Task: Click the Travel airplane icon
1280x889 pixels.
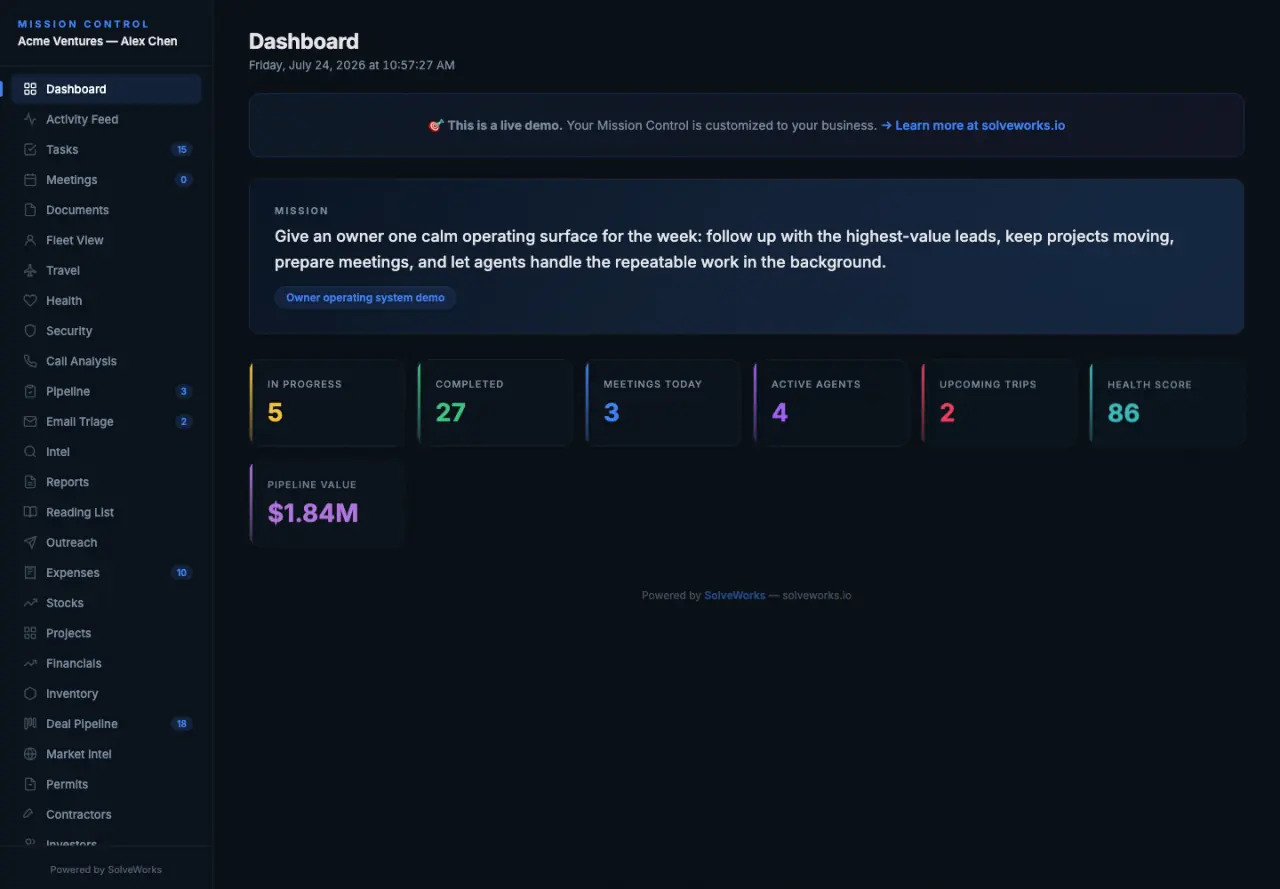Action: 30,270
